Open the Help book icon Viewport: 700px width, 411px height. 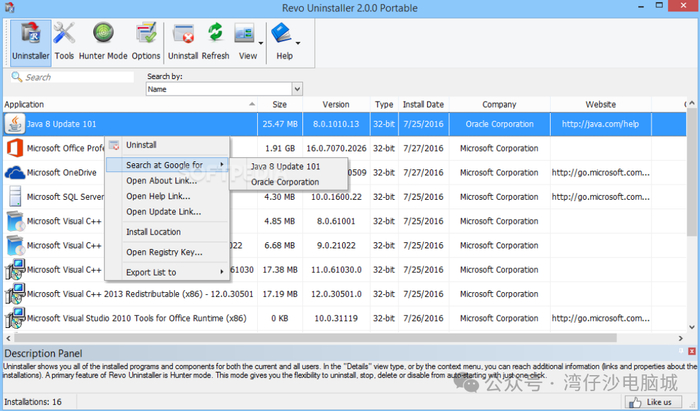point(282,34)
